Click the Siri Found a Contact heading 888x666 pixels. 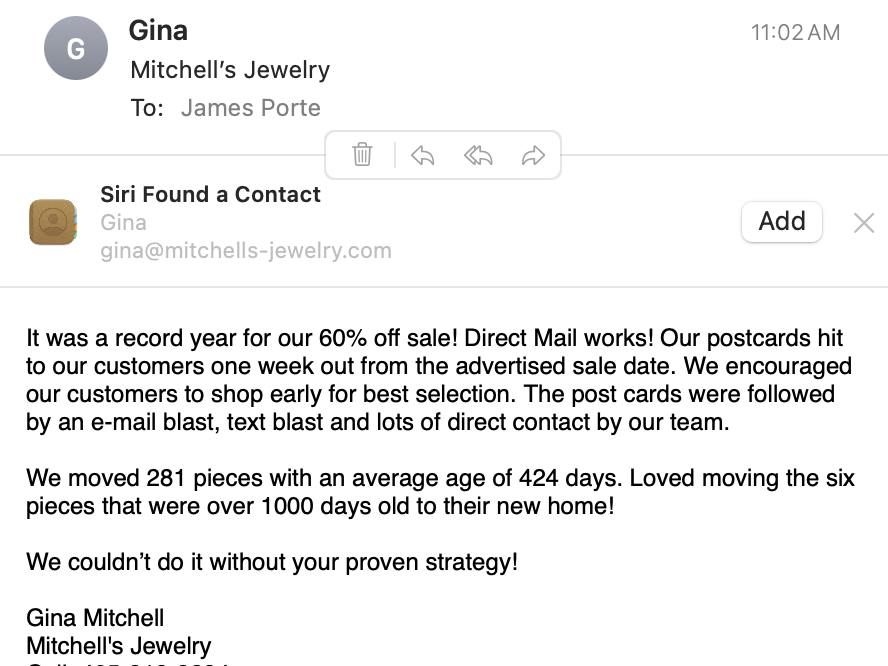click(x=210, y=194)
